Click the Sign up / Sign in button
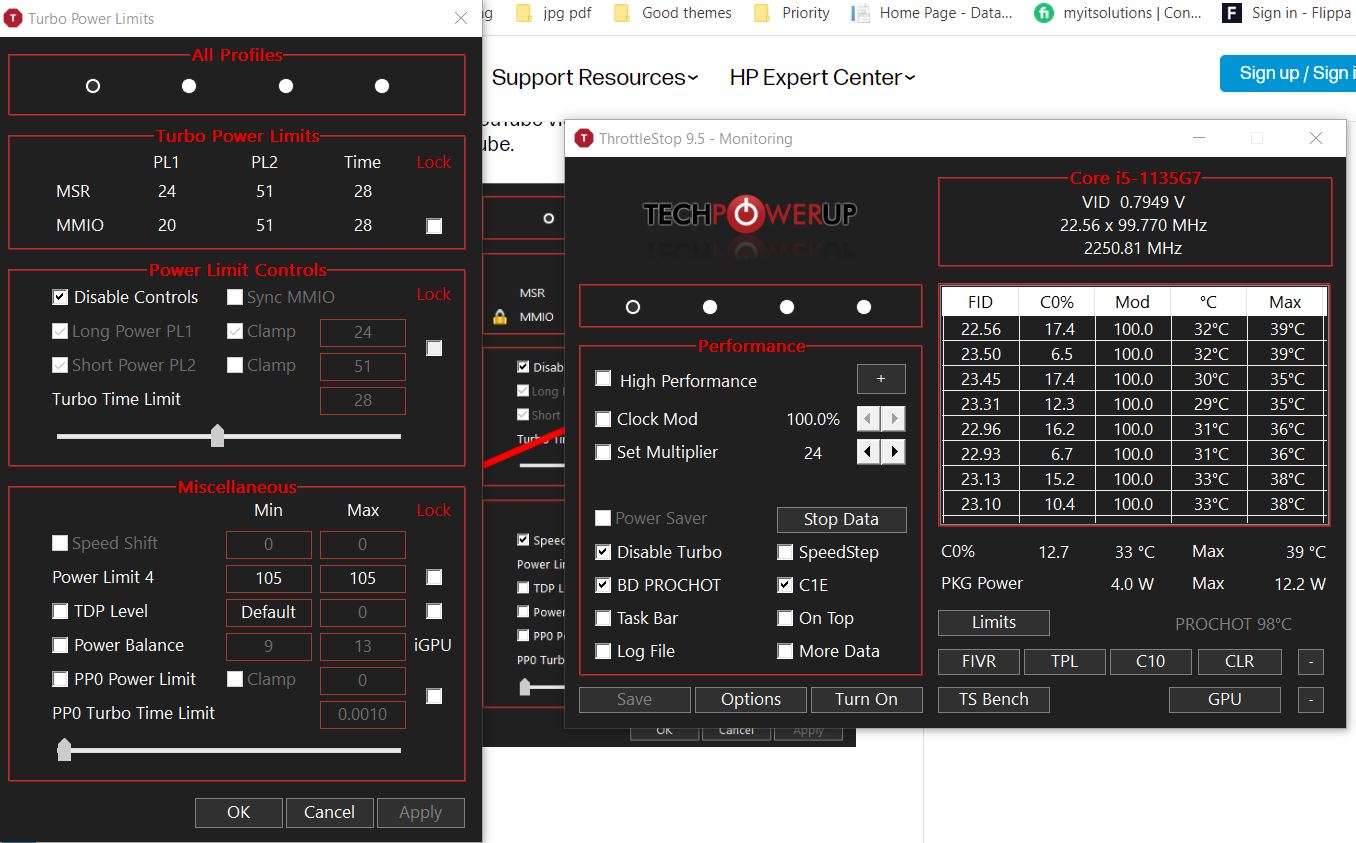The image size is (1356, 843). [x=1288, y=73]
